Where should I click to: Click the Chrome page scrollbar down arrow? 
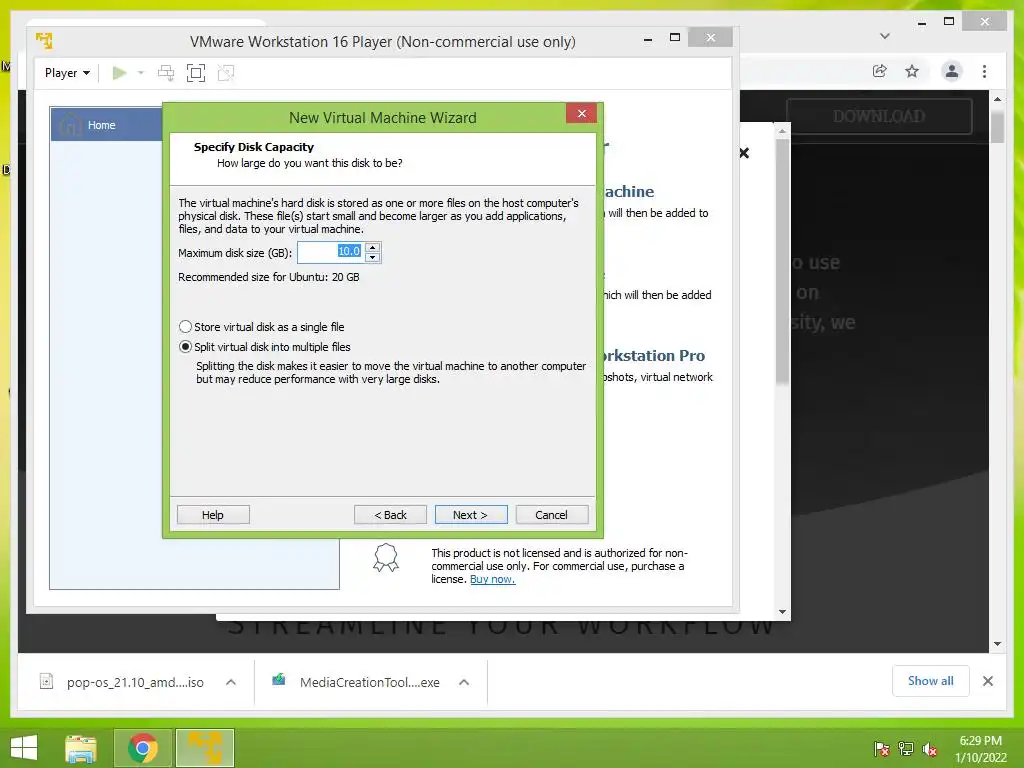tap(997, 644)
